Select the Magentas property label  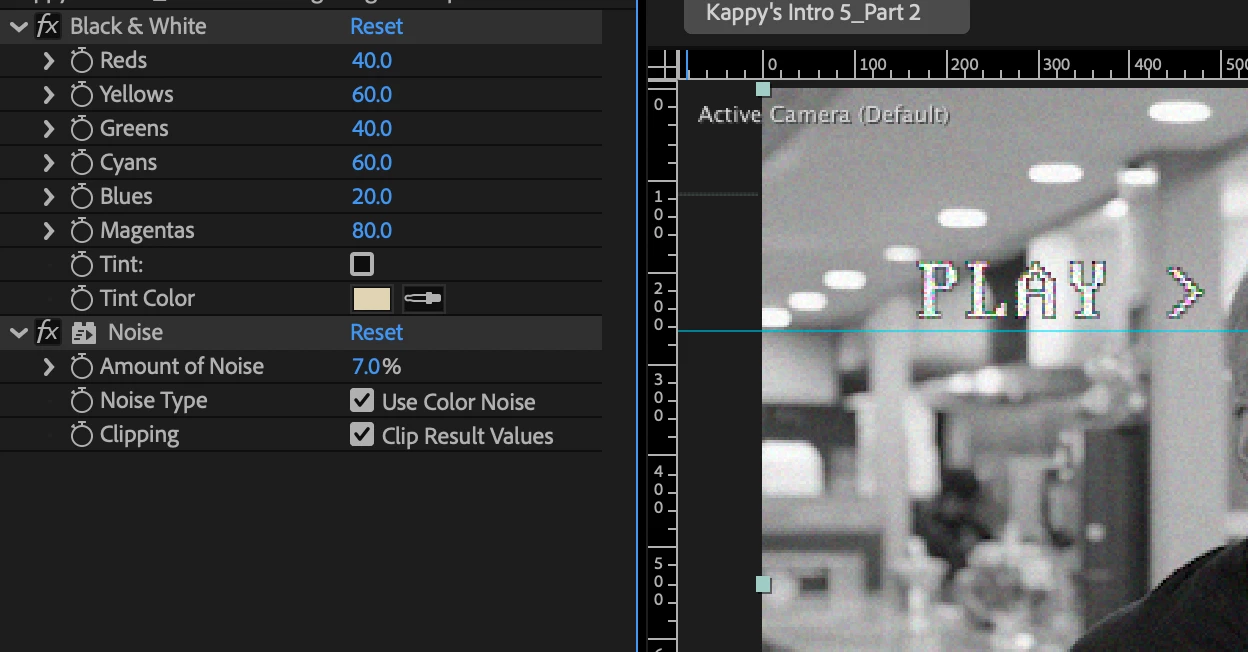(147, 231)
